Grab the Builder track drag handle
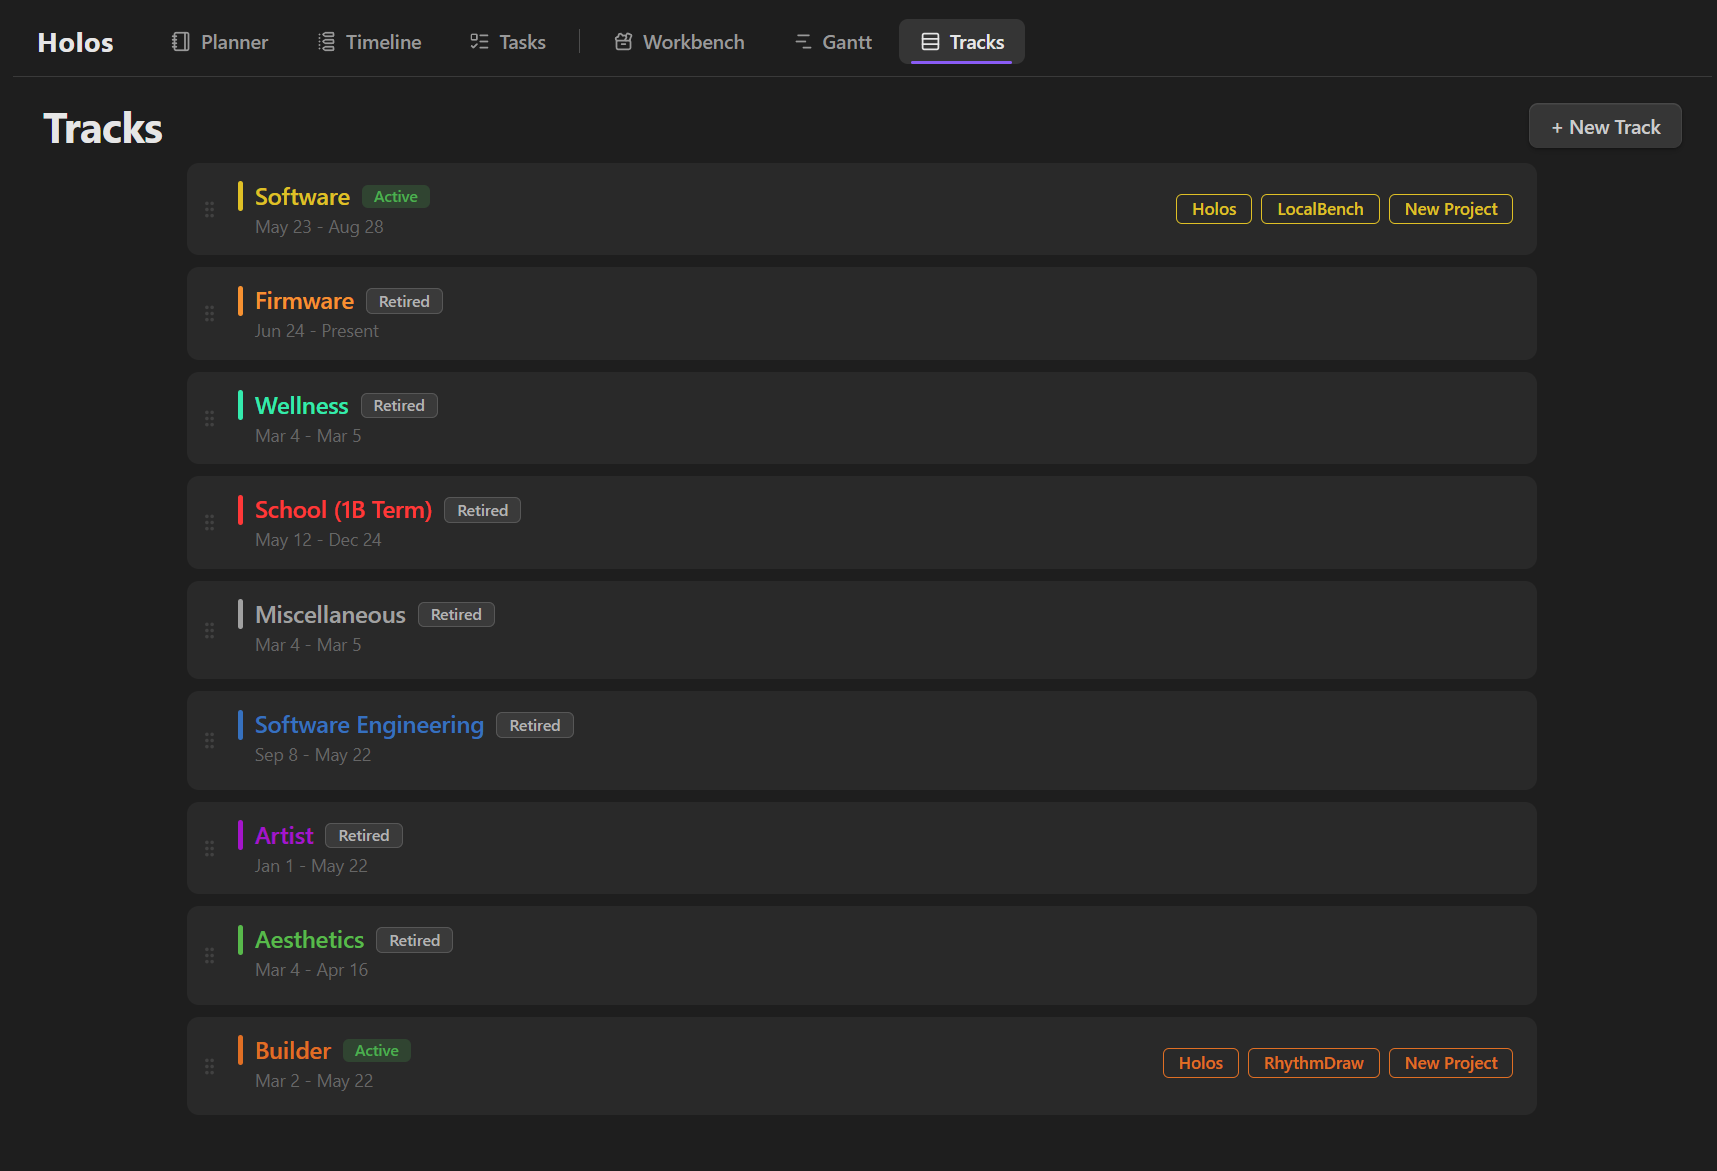 (x=209, y=1067)
